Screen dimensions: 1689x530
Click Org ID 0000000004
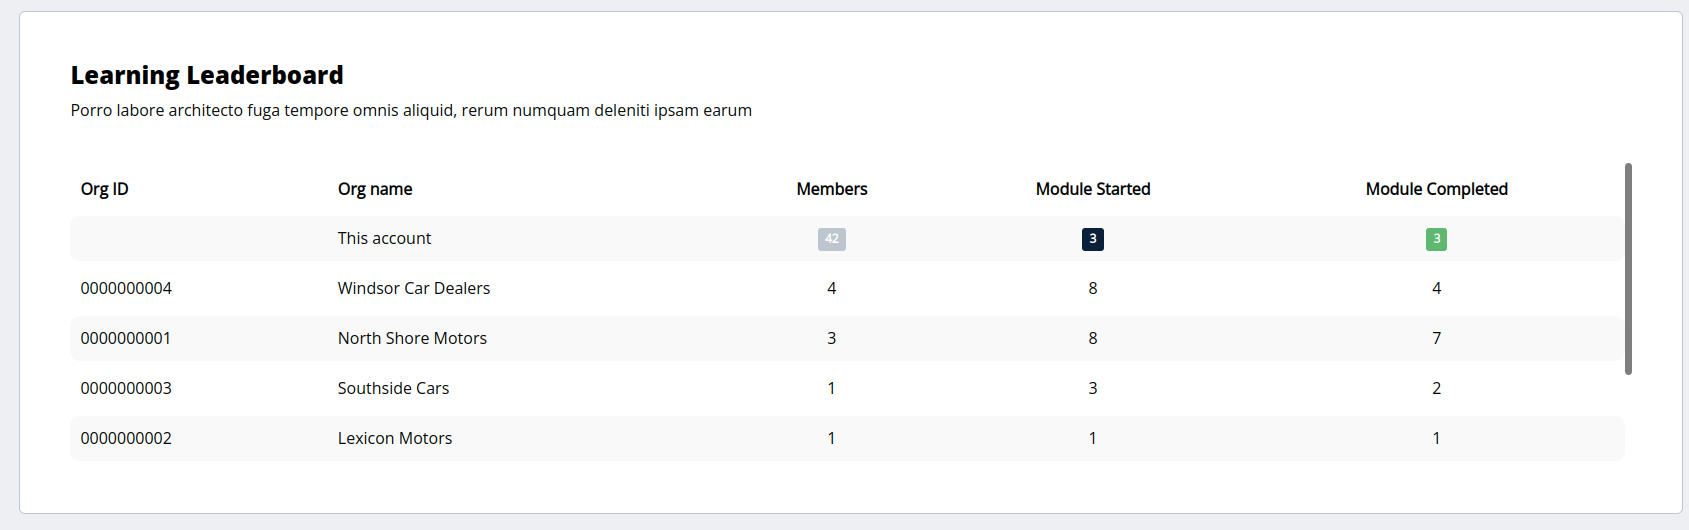pos(126,288)
